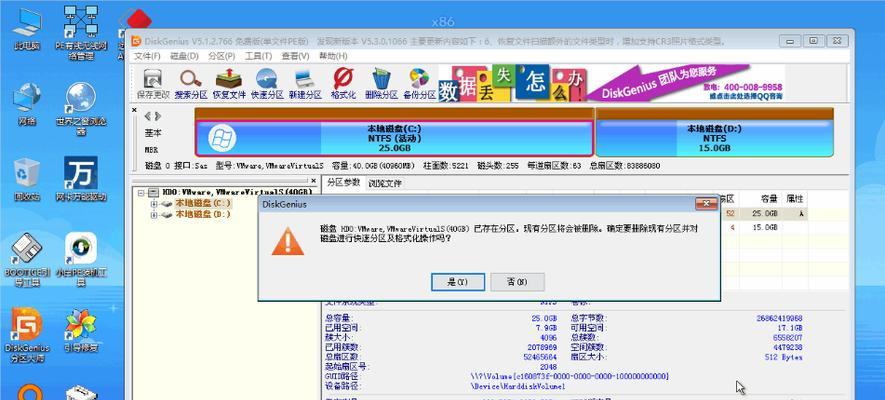Click the 2048 starting sector value

(x=548, y=367)
